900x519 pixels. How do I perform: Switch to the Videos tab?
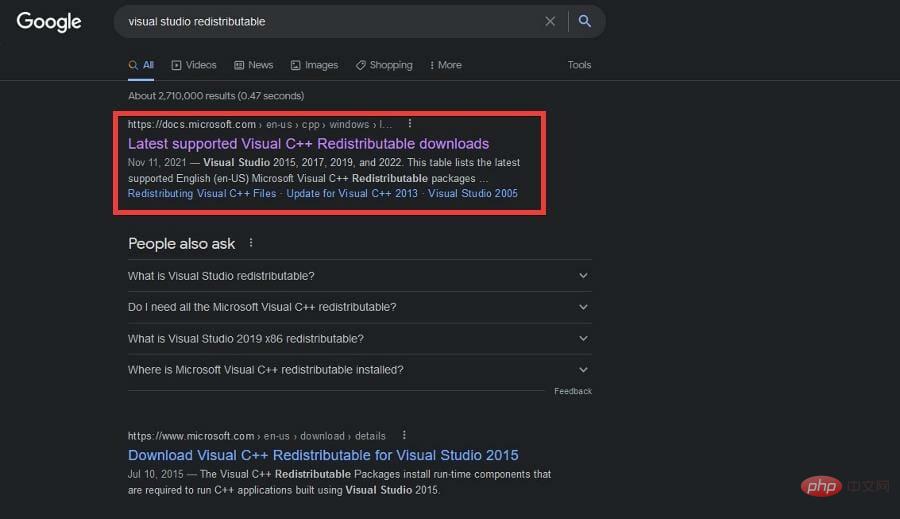click(x=194, y=65)
